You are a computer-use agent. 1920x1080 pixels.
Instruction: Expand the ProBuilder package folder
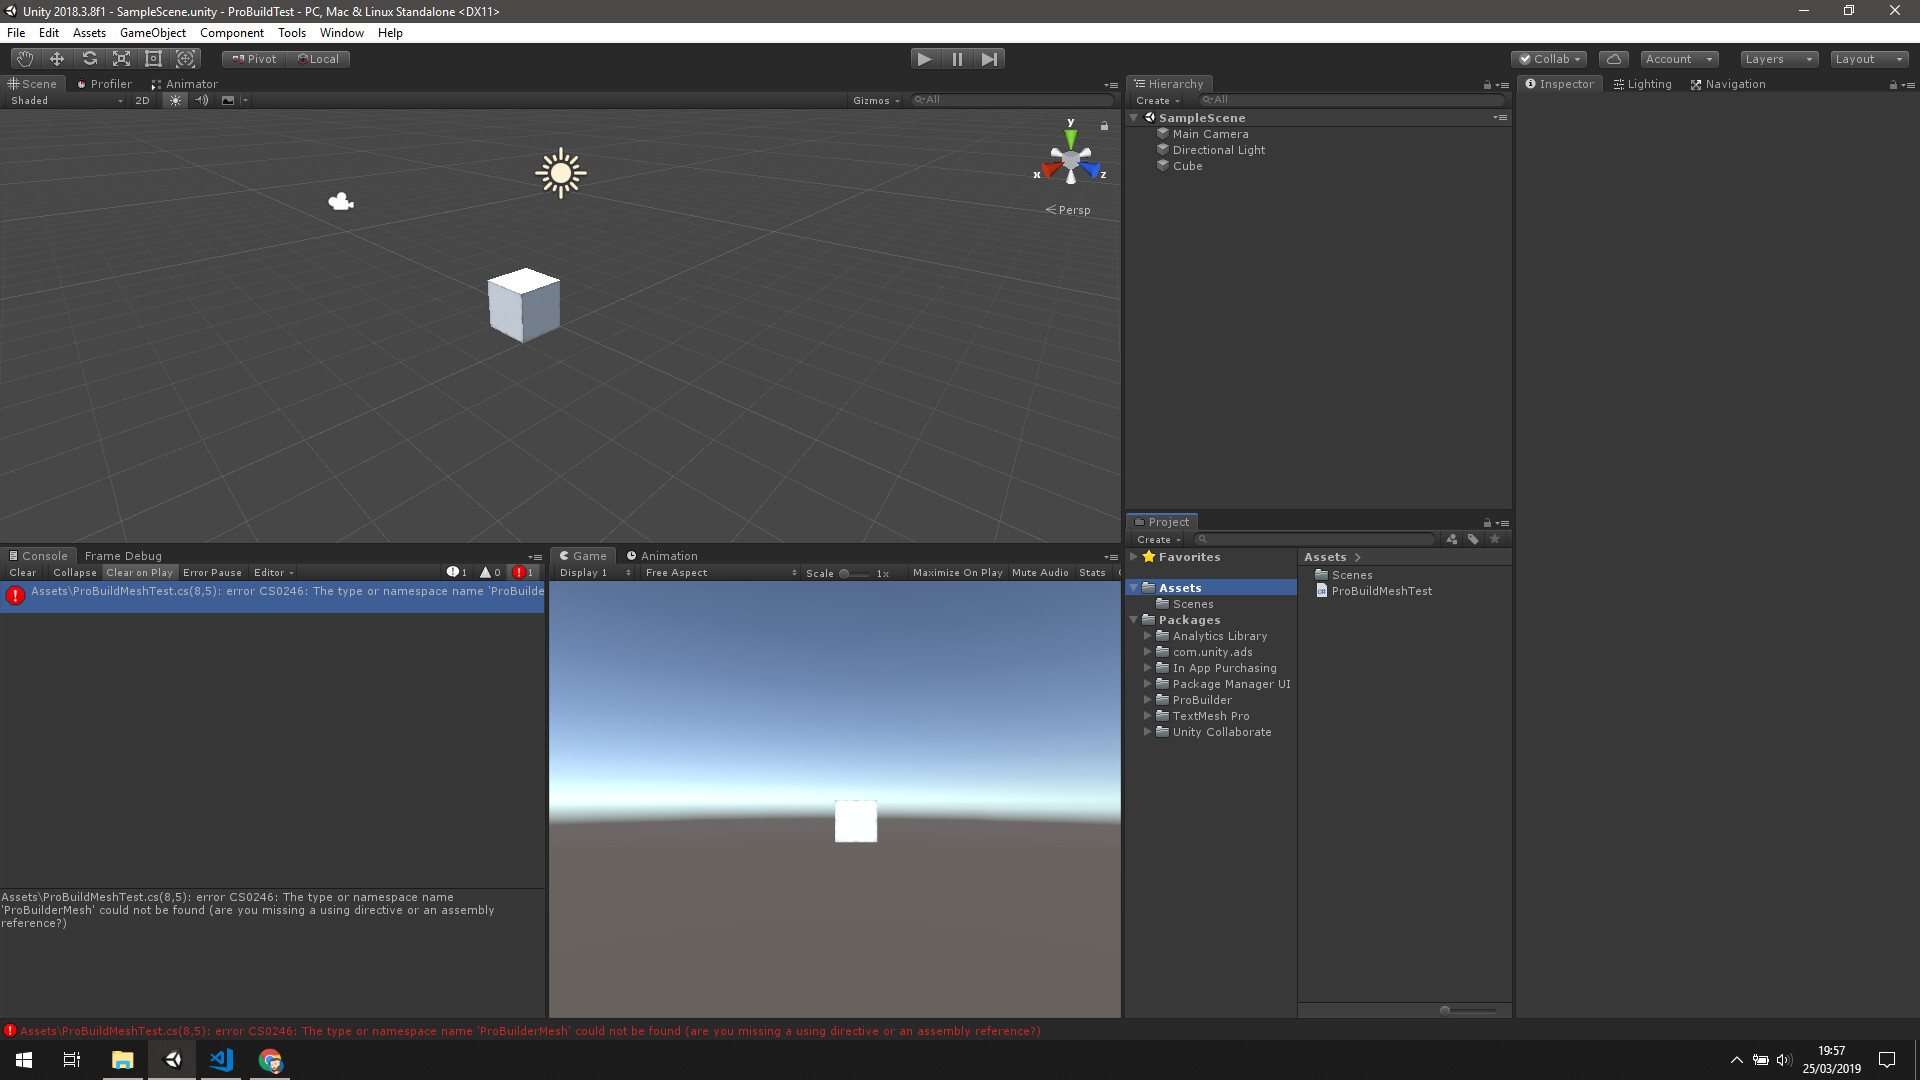(1148, 700)
